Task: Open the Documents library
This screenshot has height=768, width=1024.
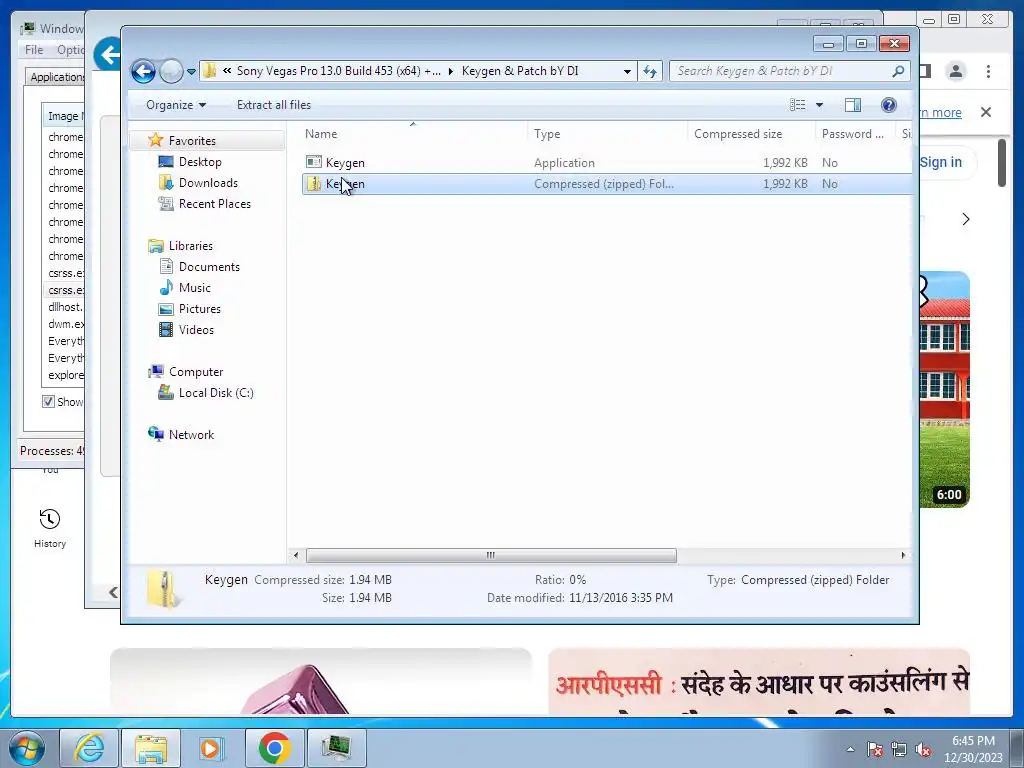Action: [x=209, y=266]
